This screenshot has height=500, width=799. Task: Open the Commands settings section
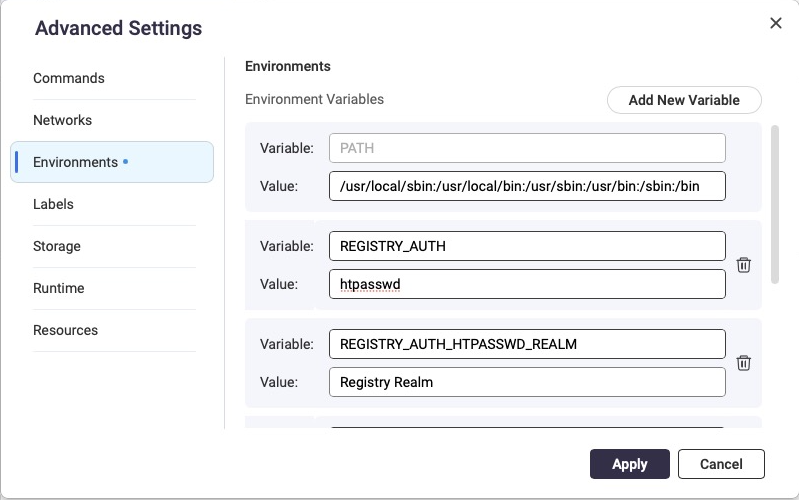(69, 78)
